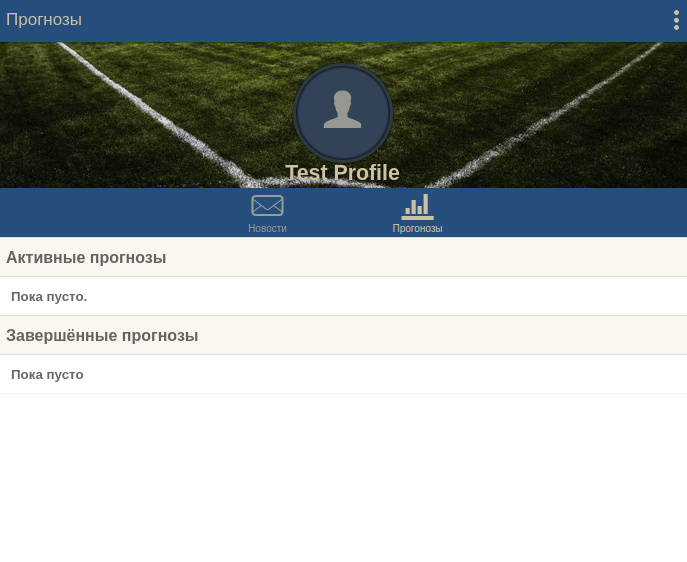Click the blue tab bar right area
The image size is (687, 562).
[570, 213]
